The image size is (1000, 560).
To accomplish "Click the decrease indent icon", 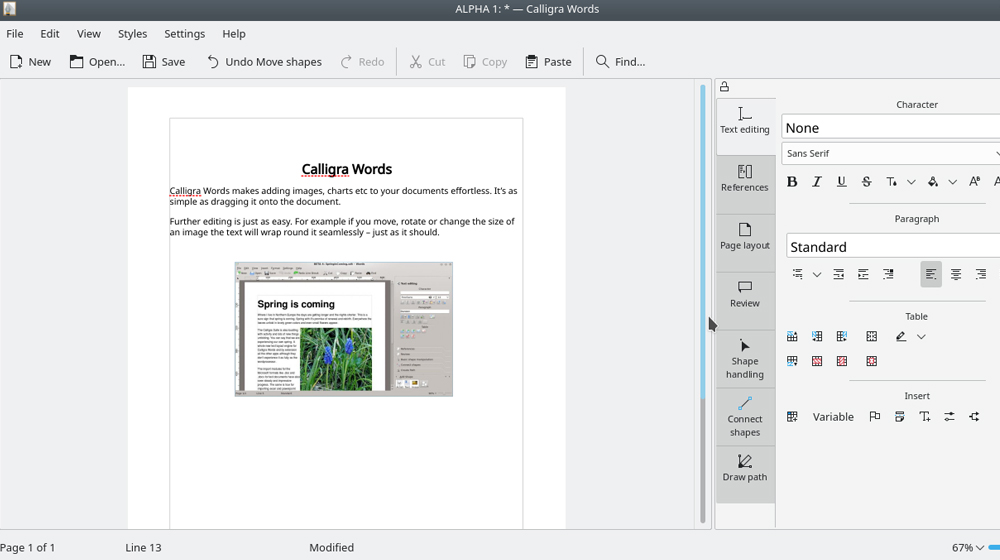I will tap(839, 274).
